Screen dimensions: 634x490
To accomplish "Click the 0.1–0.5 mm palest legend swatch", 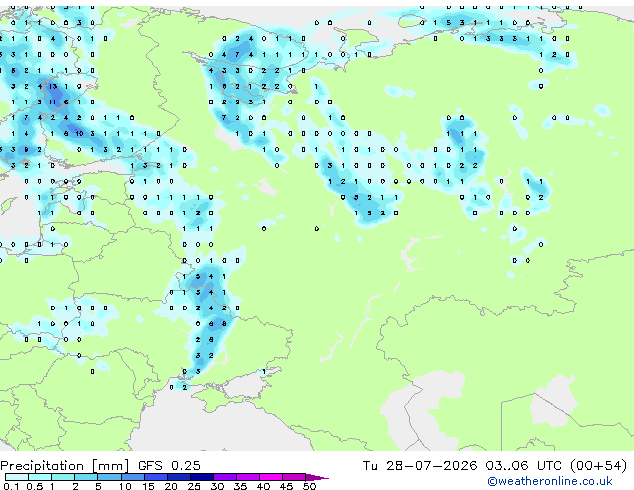I will pos(17,477).
